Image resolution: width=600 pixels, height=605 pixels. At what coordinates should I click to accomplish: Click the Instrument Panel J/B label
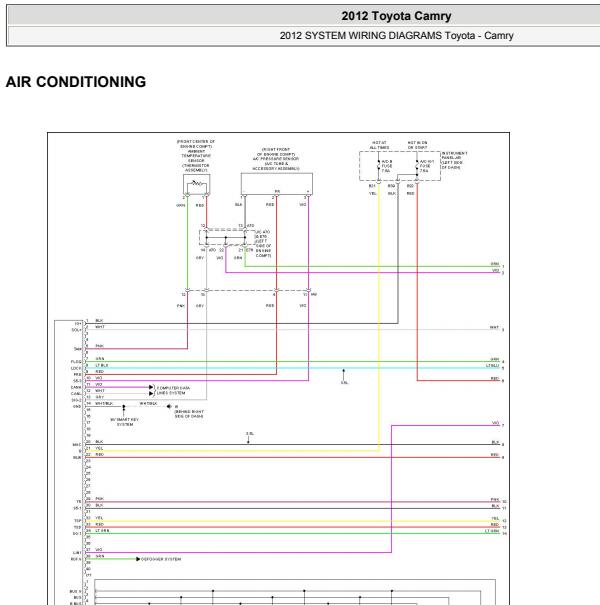pyautogui.click(x=454, y=160)
